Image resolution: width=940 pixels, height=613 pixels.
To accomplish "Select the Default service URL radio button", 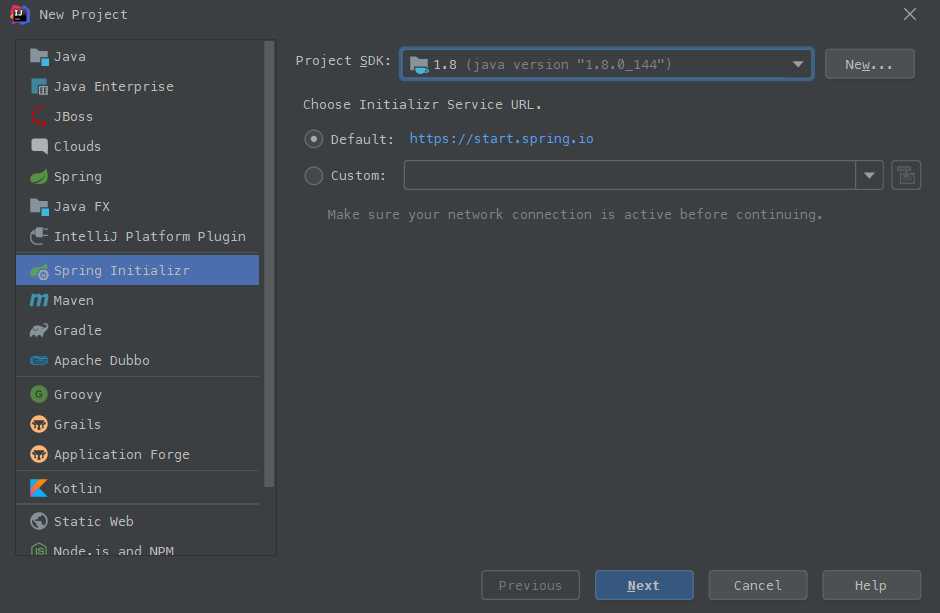I will tap(314, 139).
